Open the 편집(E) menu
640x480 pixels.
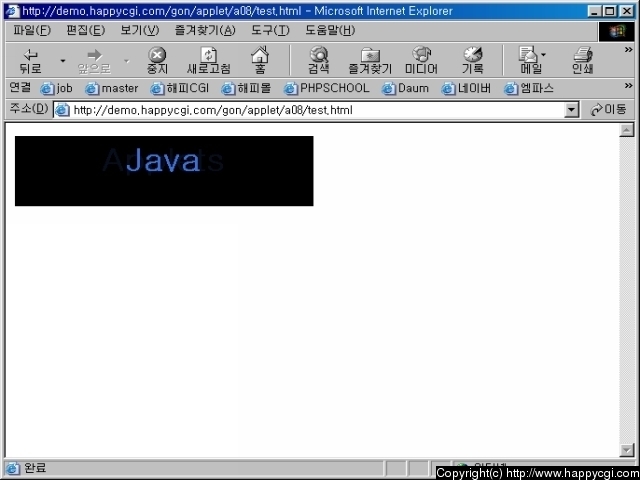click(86, 30)
